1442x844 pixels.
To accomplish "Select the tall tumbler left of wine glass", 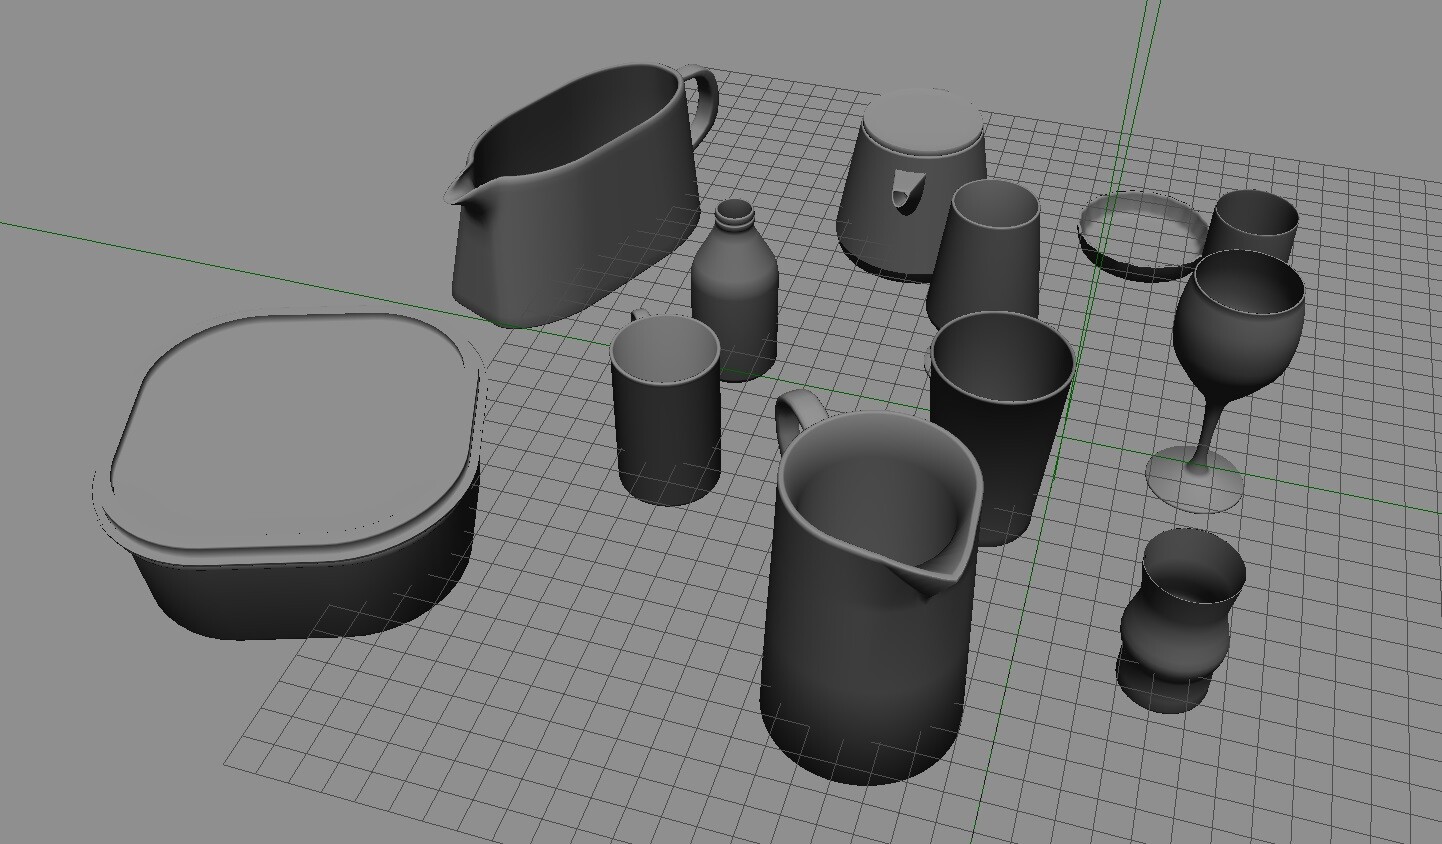I will point(990,250).
